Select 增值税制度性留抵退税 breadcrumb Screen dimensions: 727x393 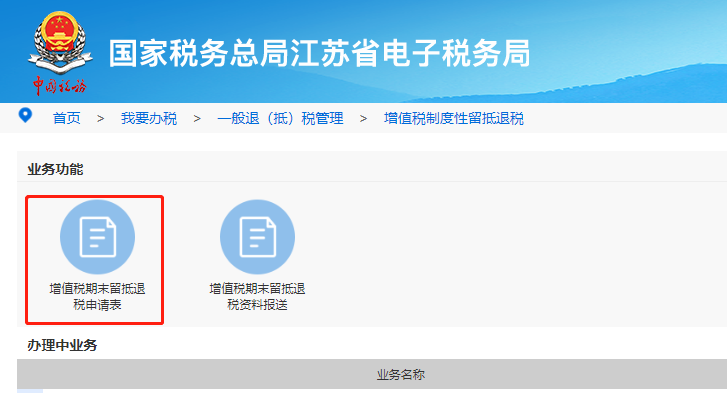tap(453, 118)
